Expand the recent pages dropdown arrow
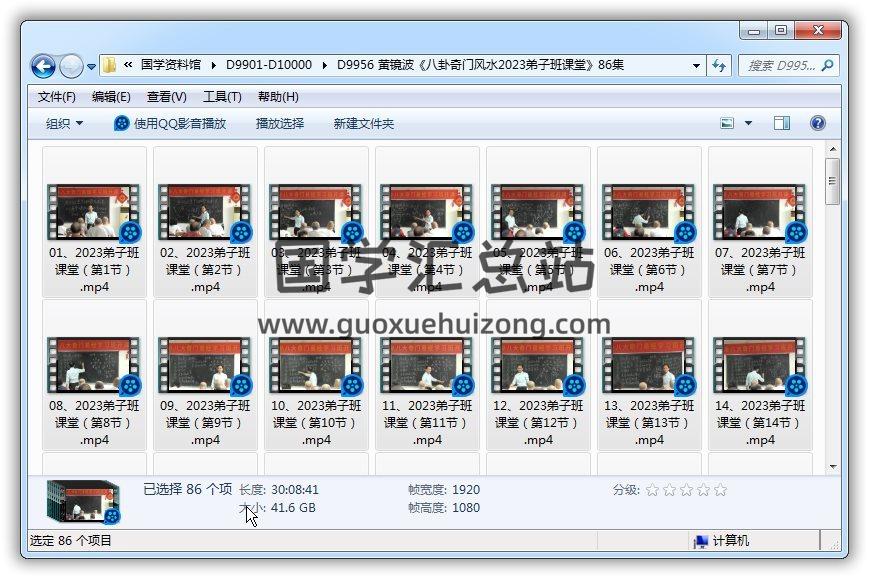 [92, 67]
